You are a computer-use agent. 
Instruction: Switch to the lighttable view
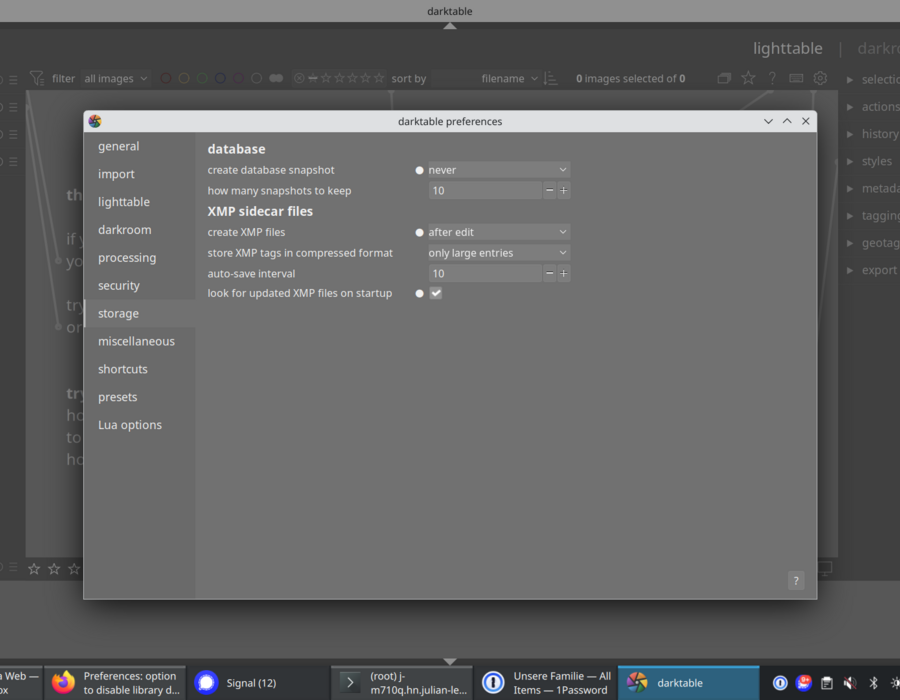tap(788, 48)
